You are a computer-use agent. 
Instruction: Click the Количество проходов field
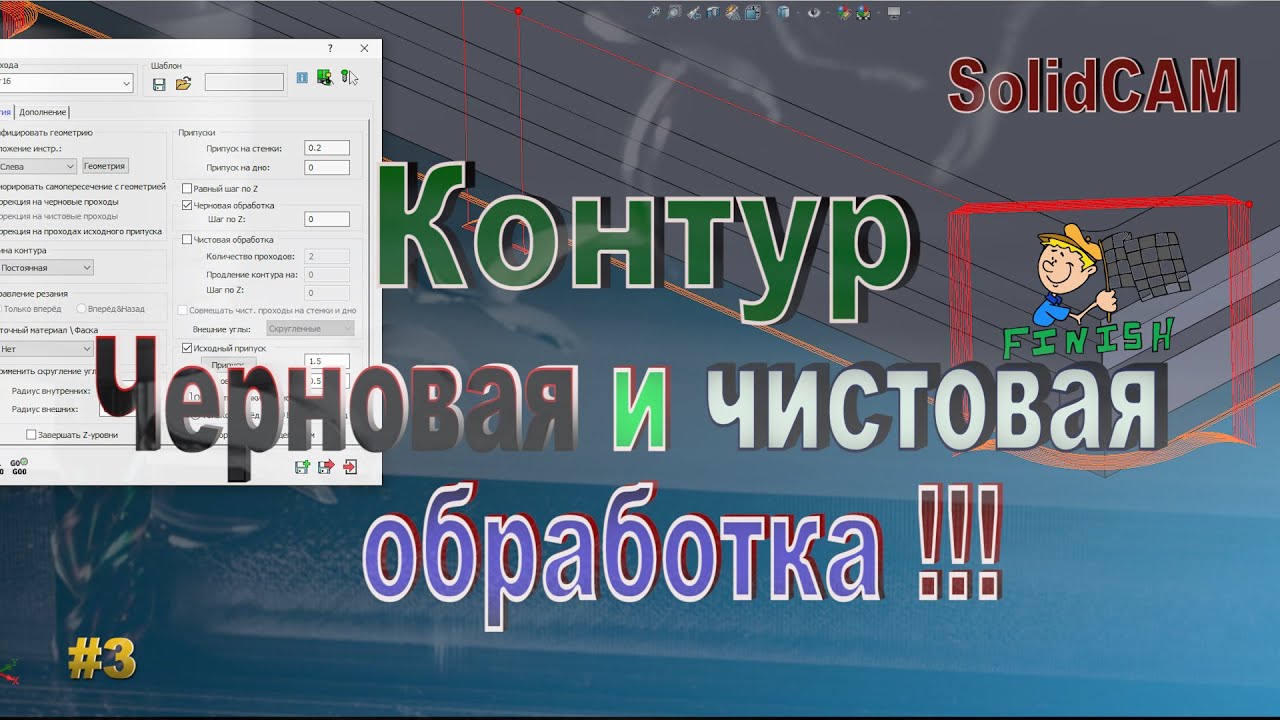pos(327,257)
